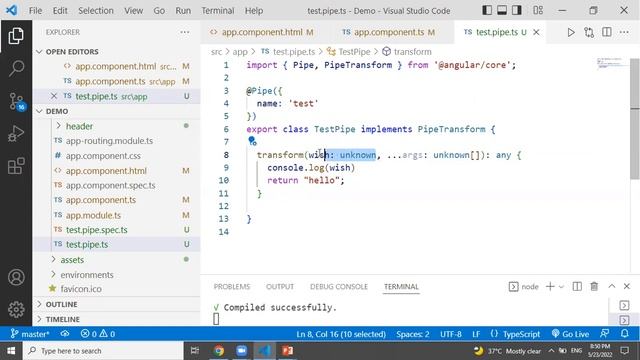Click the master branch status item
Screen dimensions: 640x360
click(x=30, y=334)
